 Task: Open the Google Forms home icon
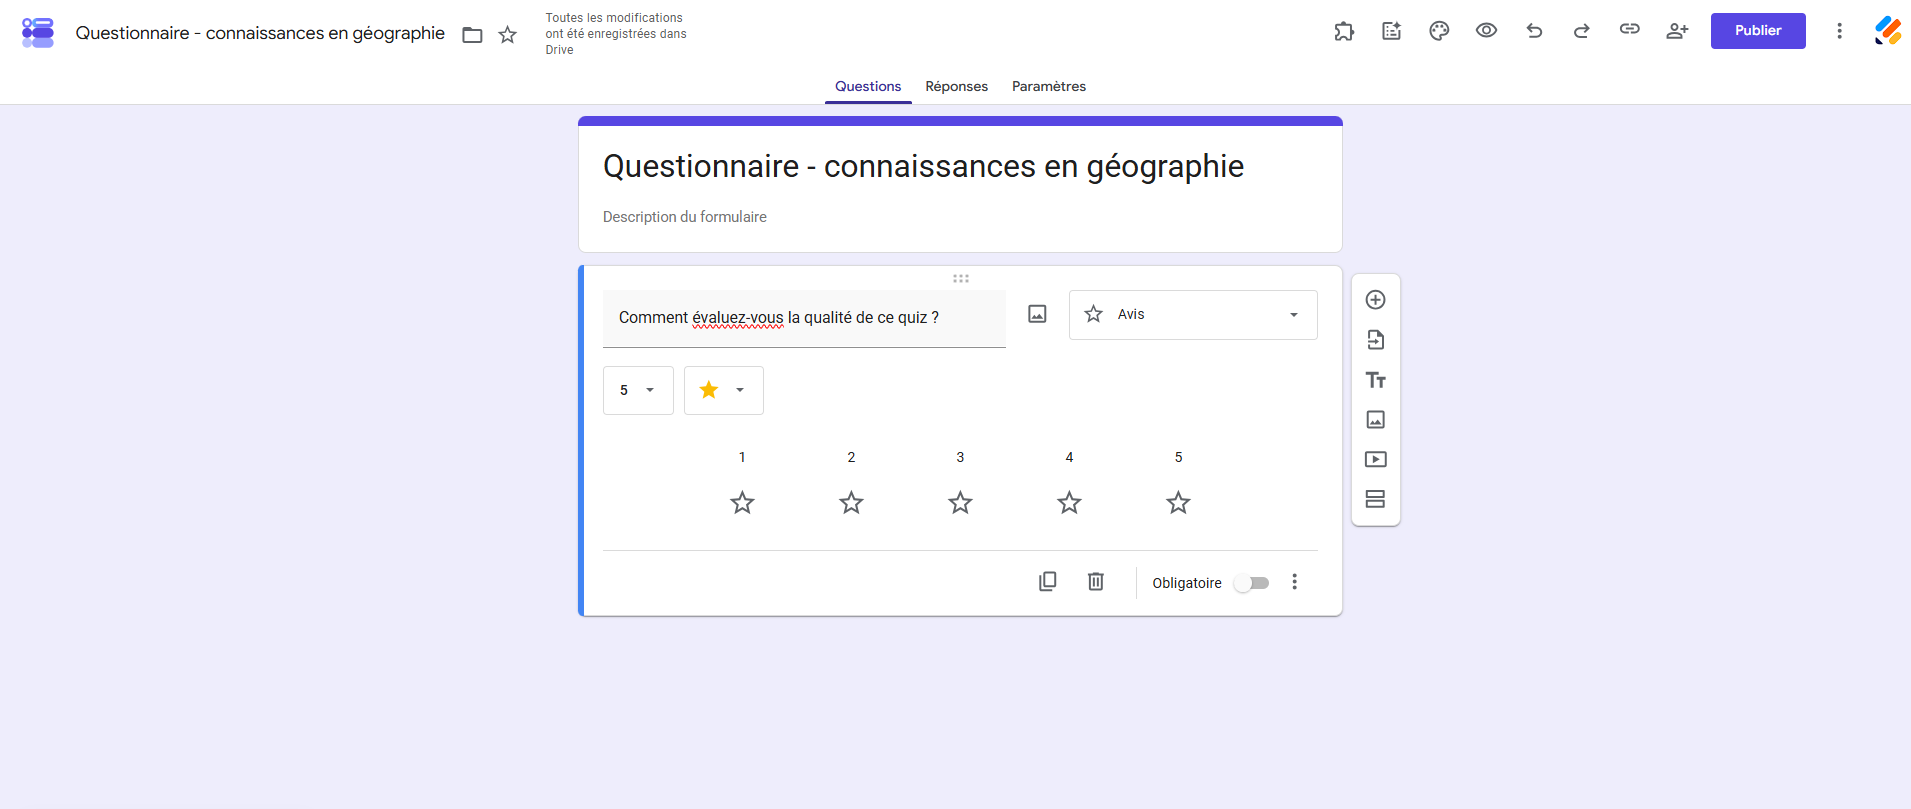[x=38, y=32]
